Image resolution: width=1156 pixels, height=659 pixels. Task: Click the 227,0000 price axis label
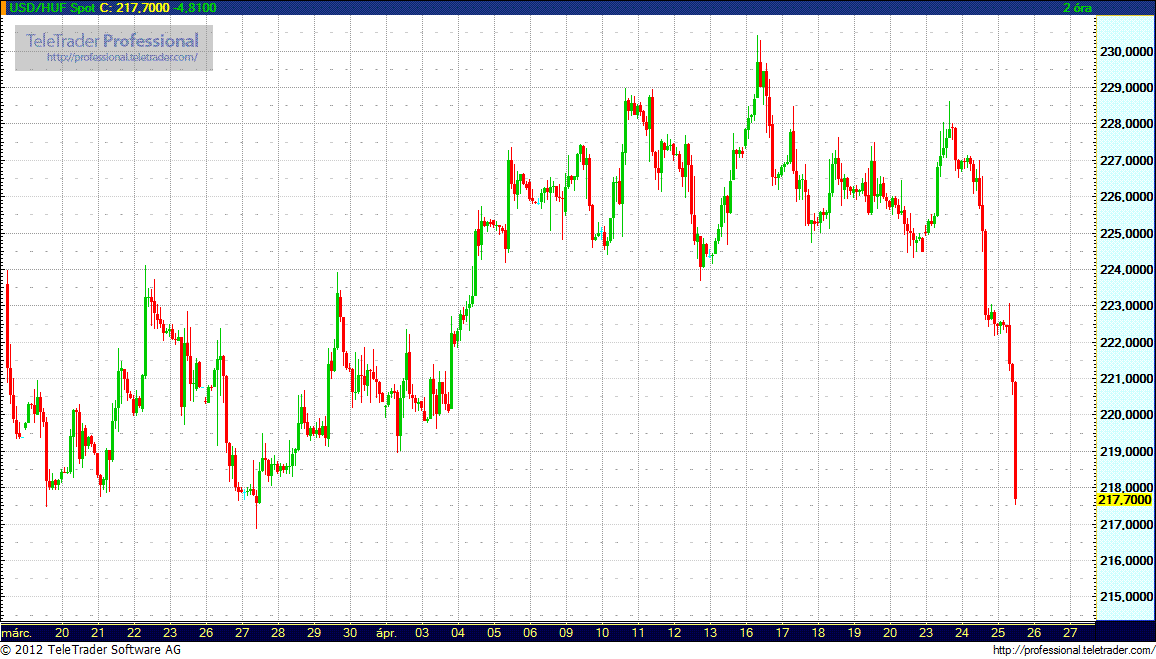coord(1127,161)
